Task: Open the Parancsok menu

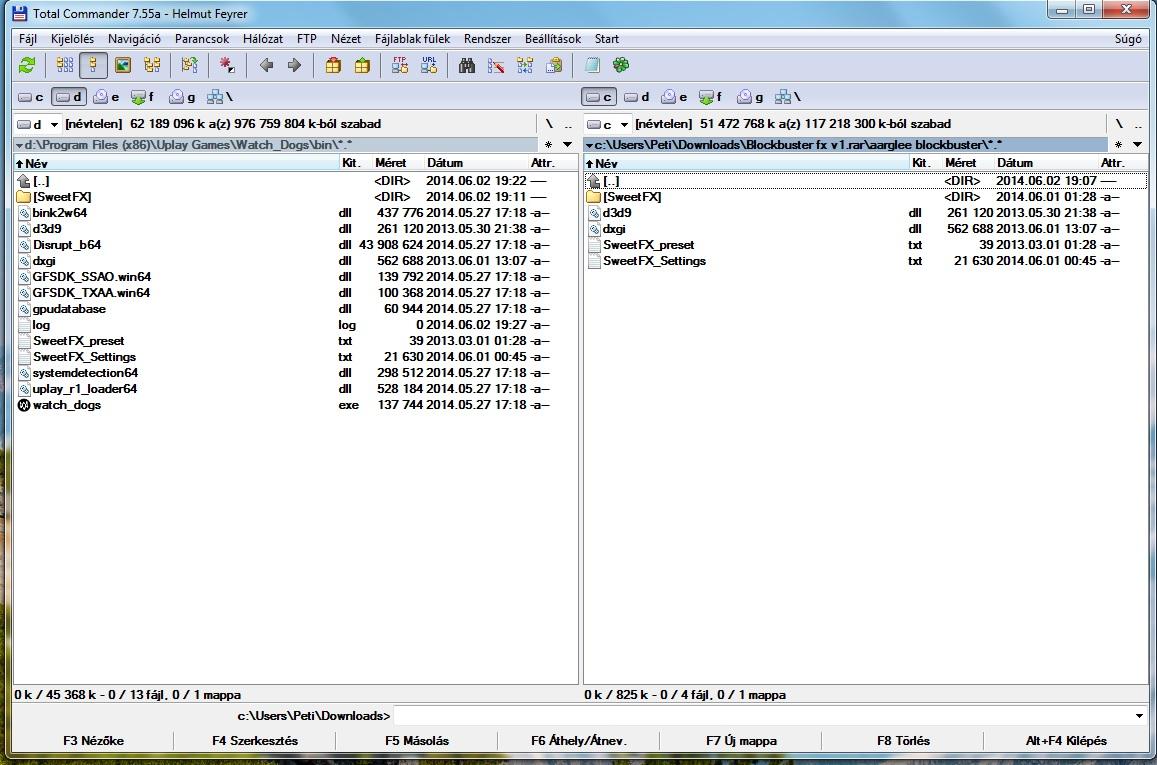Action: (x=201, y=39)
